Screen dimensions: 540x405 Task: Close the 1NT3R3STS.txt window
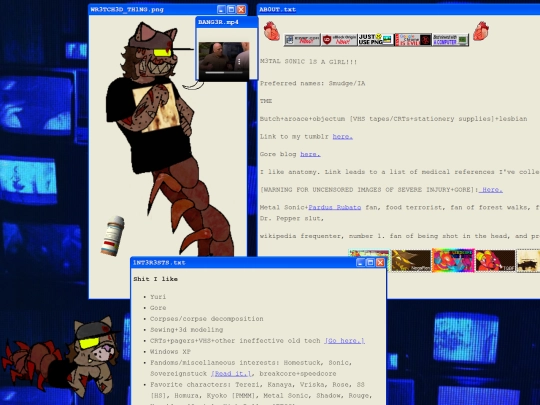(x=381, y=262)
